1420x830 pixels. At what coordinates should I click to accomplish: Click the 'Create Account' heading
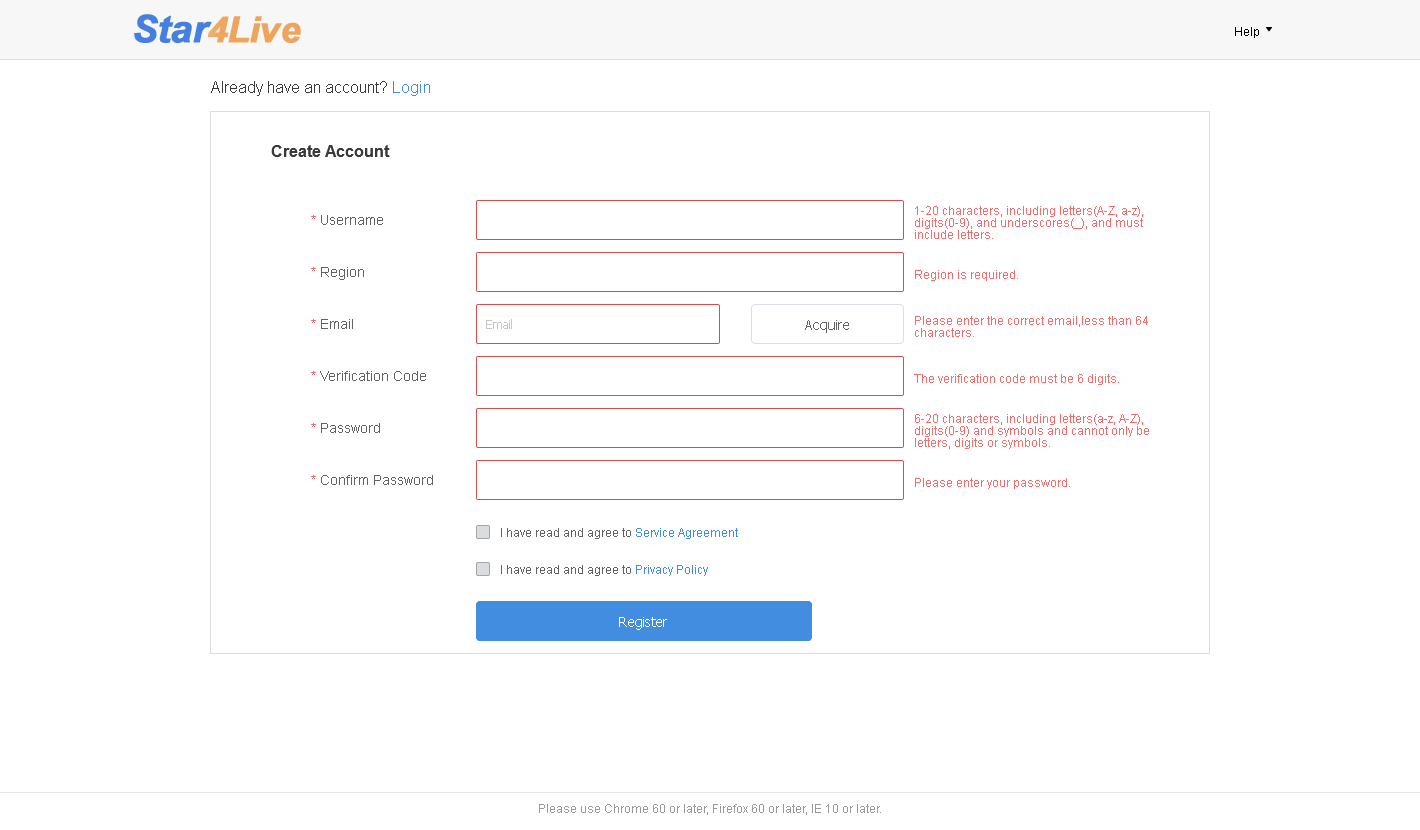click(x=330, y=151)
